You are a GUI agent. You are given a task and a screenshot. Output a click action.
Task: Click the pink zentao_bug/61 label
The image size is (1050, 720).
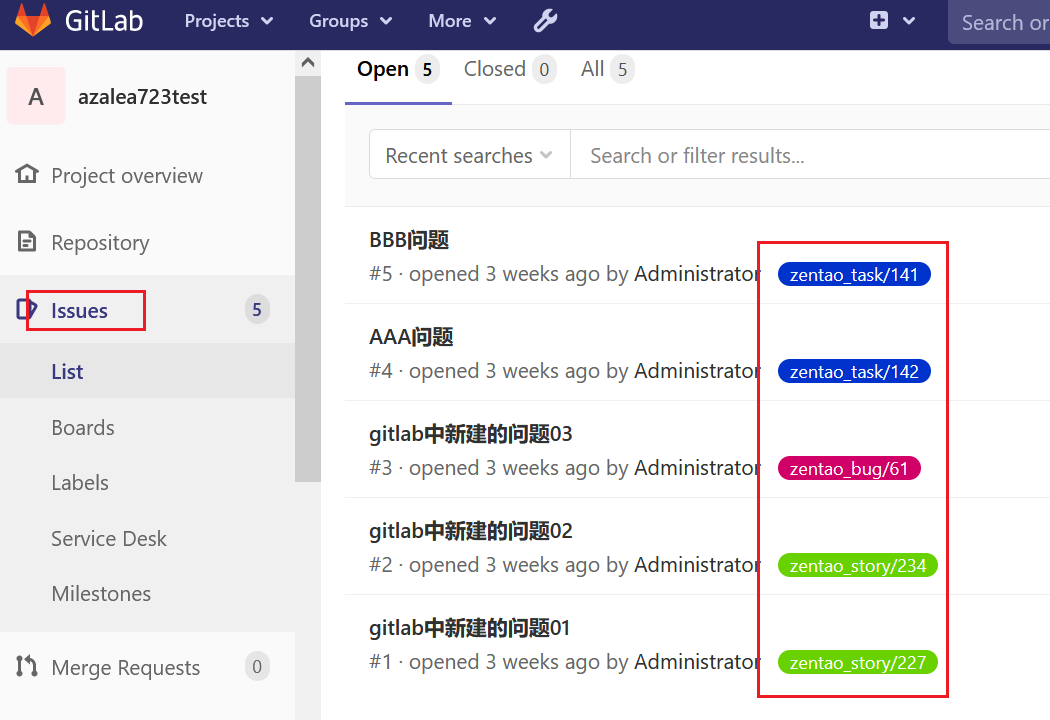(x=849, y=468)
